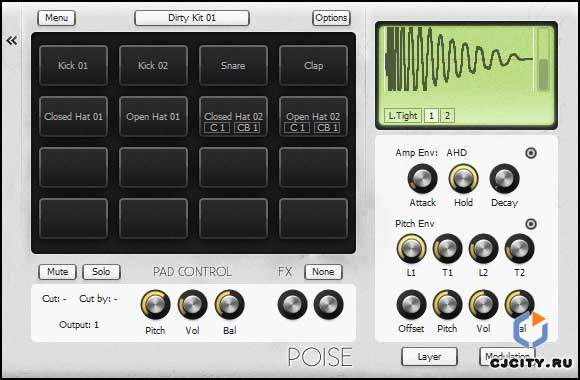This screenshot has height=380, width=580.
Task: Open the FX None effect selector
Action: [x=323, y=272]
